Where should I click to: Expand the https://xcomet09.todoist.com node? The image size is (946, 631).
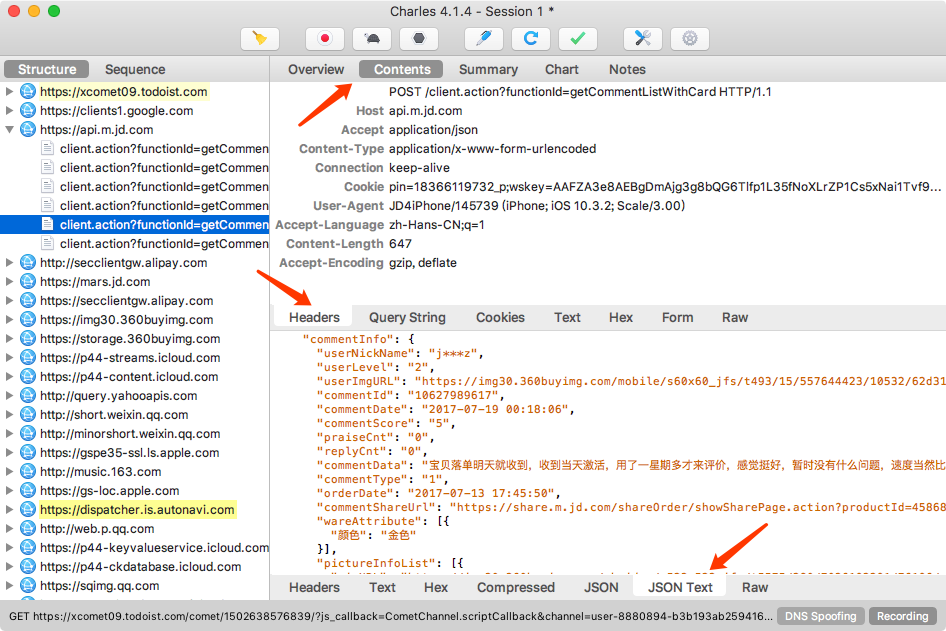11,92
